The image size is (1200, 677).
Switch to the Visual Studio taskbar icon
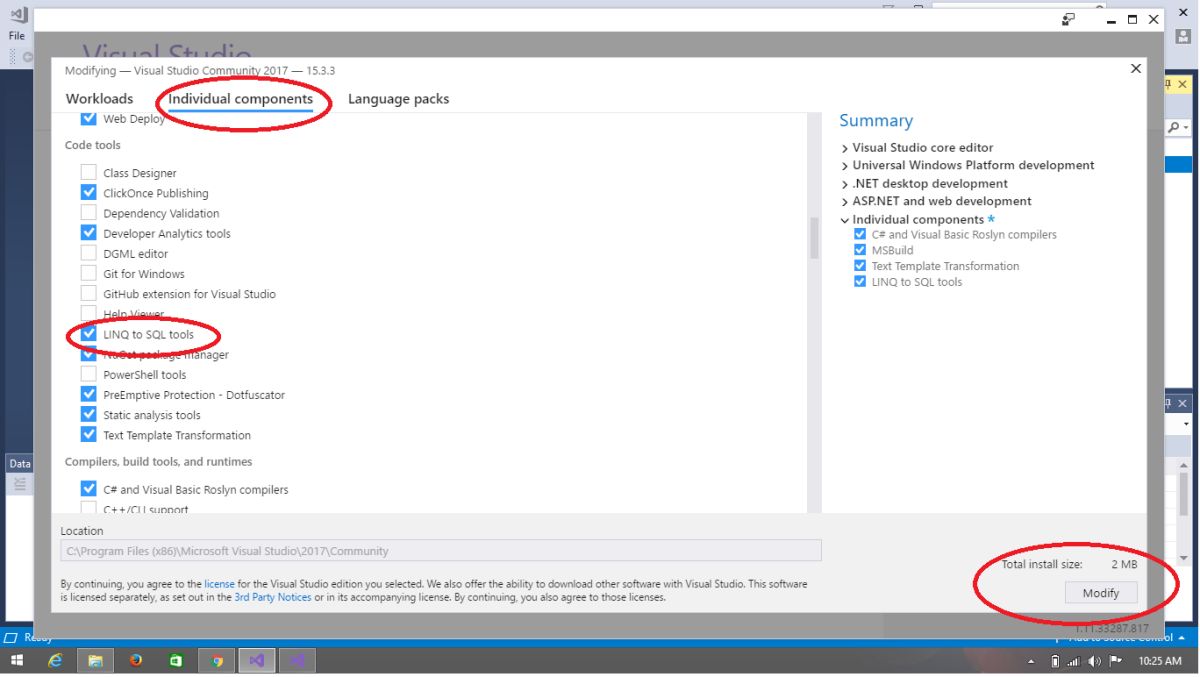click(x=257, y=661)
